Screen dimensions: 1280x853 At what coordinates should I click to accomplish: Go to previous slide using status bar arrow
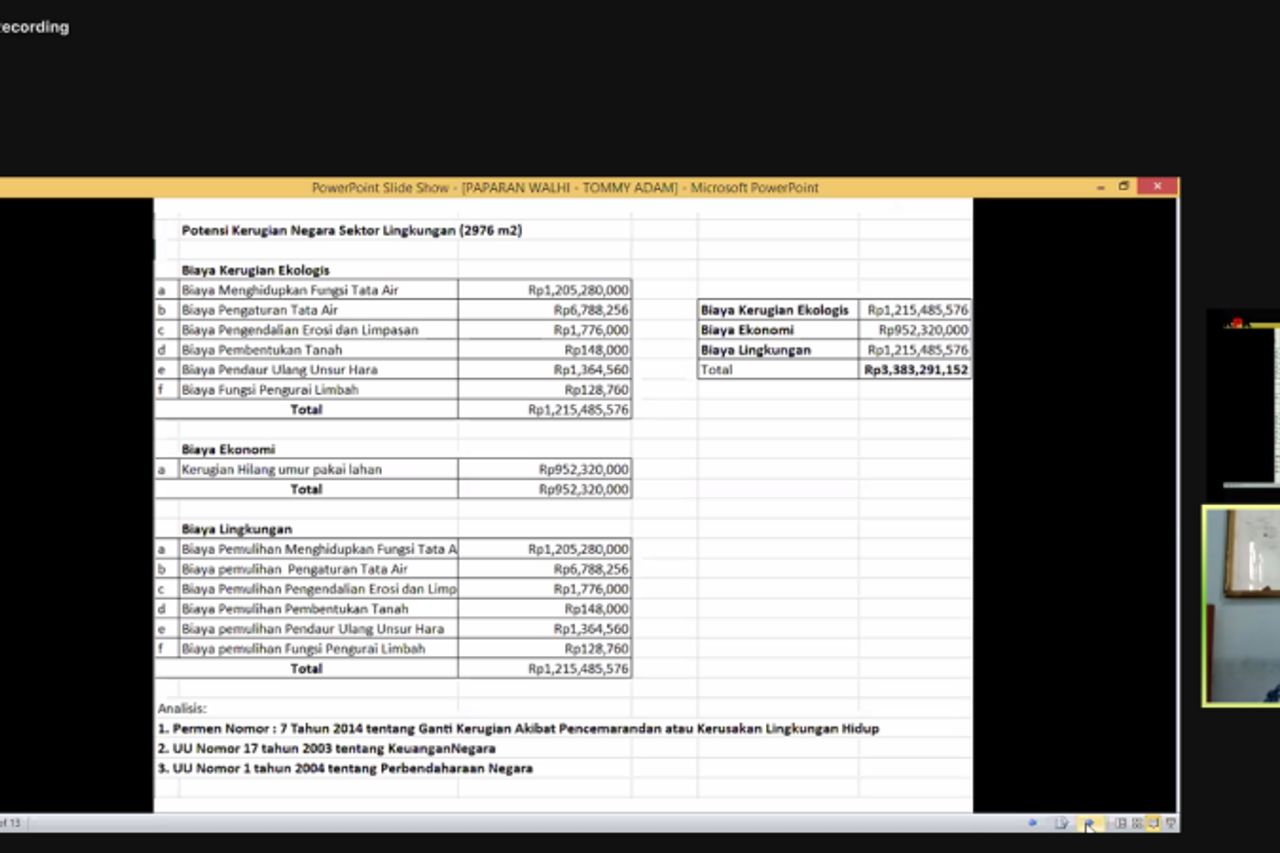(x=1032, y=823)
